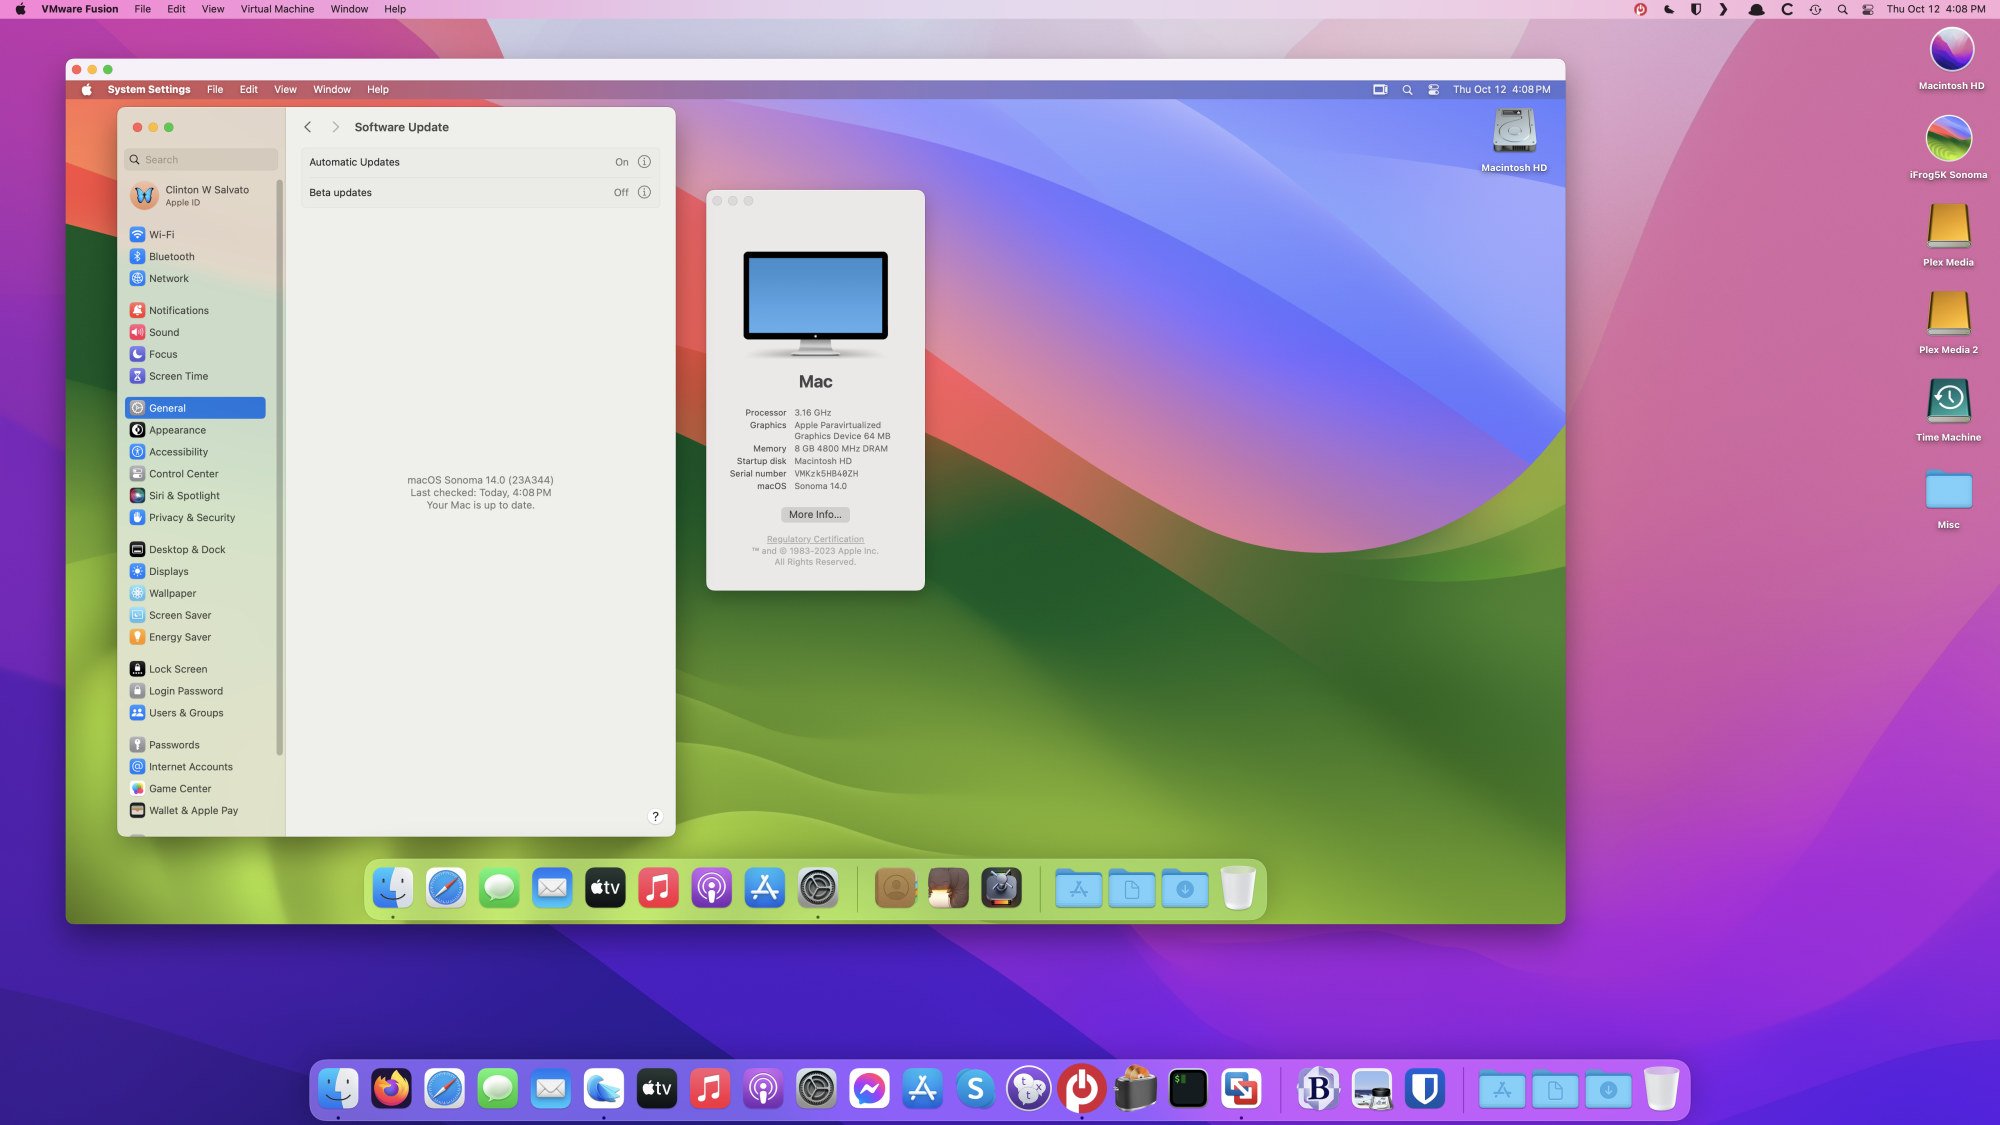Open Downloads folder in guest Dock
This screenshot has width=2000, height=1125.
click(x=1185, y=888)
